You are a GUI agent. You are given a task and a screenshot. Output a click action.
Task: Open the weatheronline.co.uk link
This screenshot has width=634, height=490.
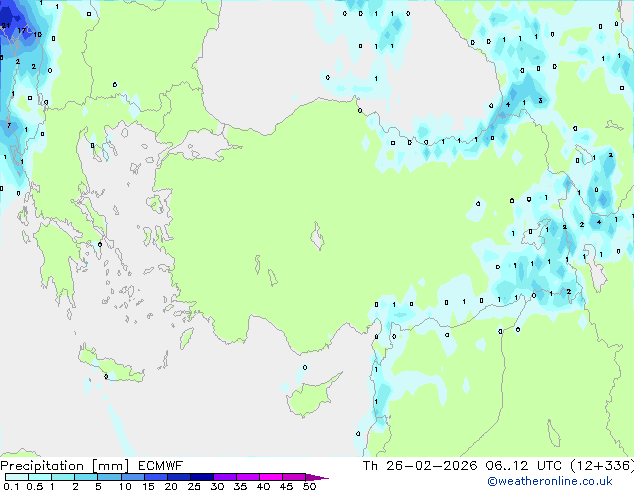[550, 481]
